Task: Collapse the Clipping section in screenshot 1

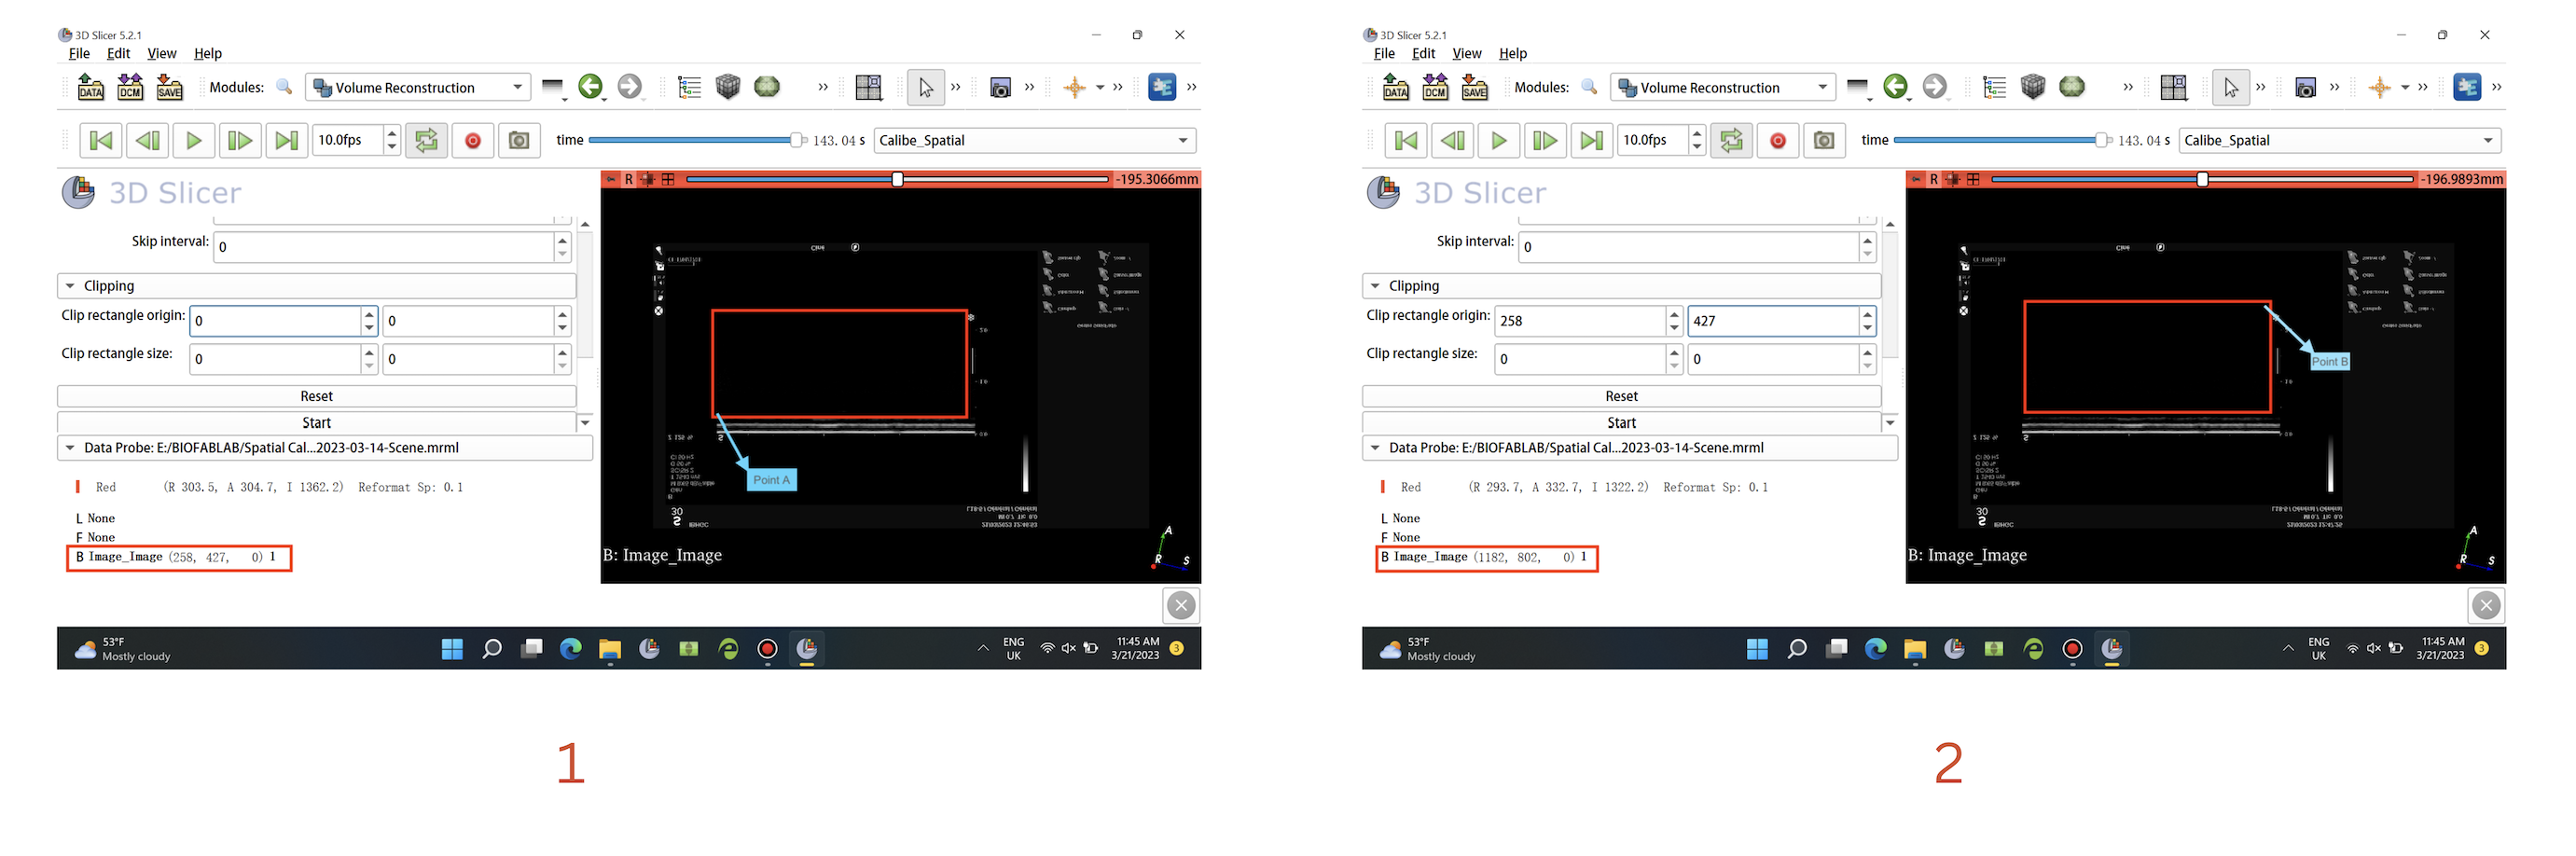Action: coord(317,286)
